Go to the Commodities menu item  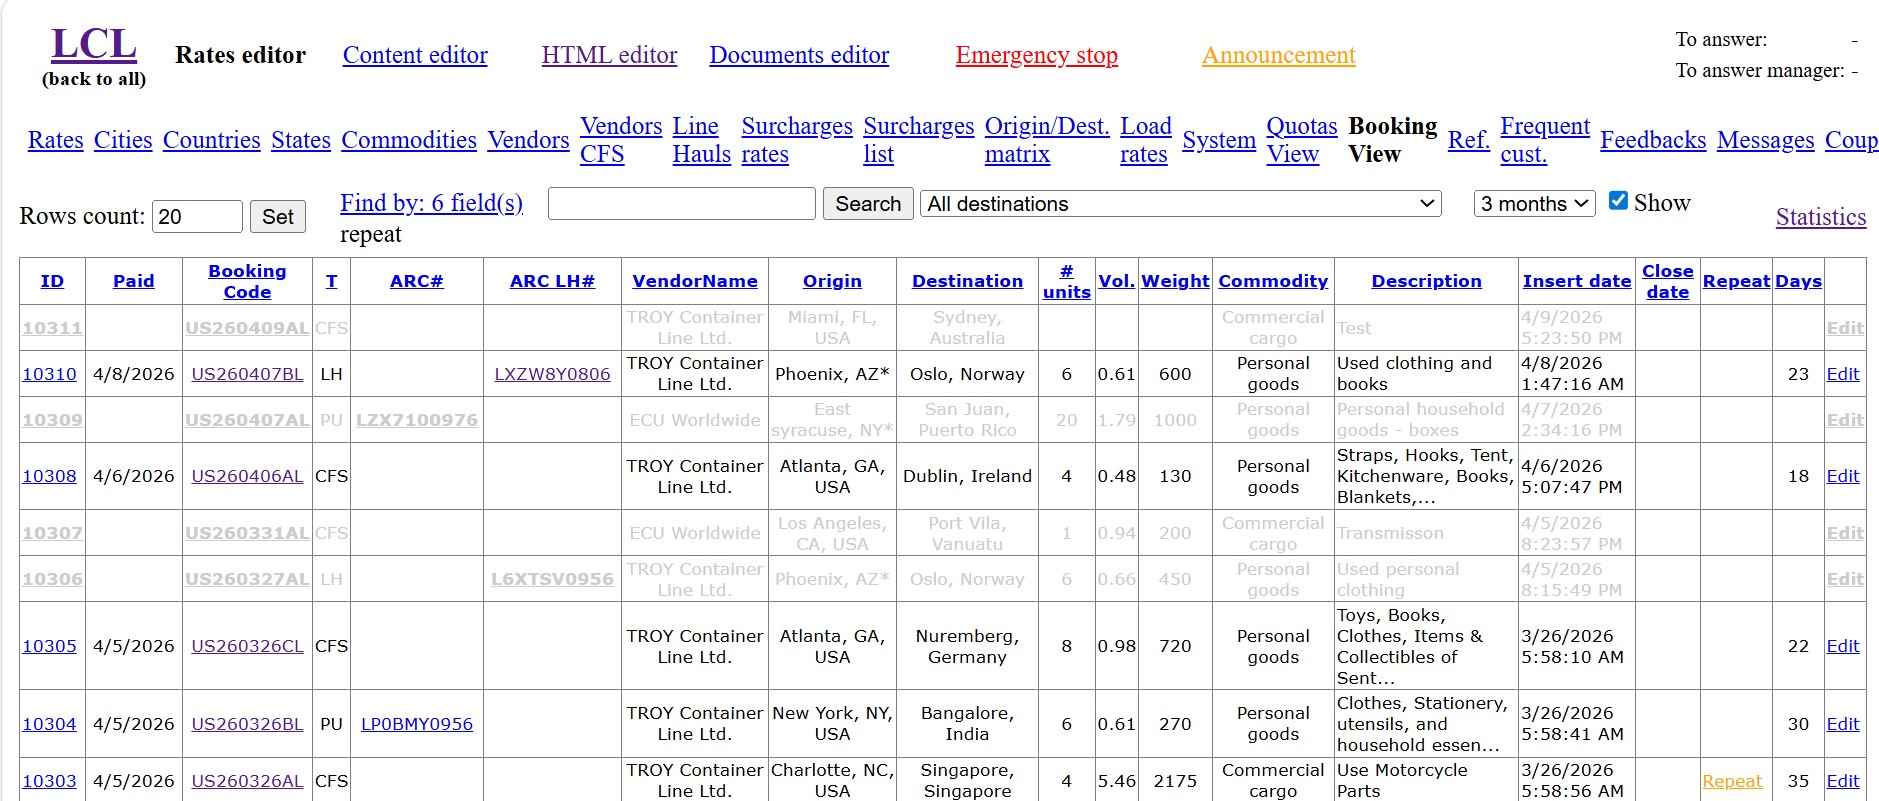(x=408, y=140)
